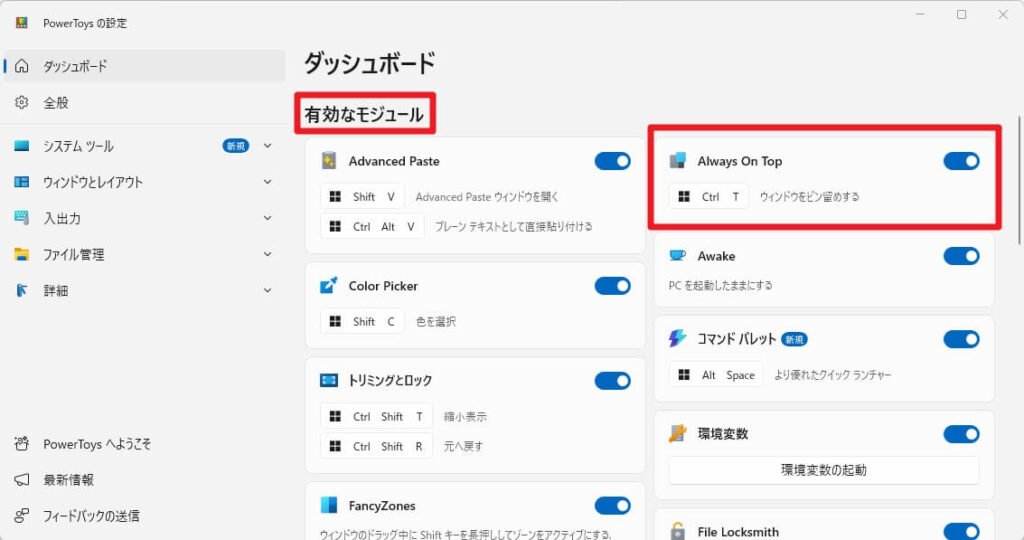Open the 最新情報 page
The image size is (1024, 540).
coord(144,480)
